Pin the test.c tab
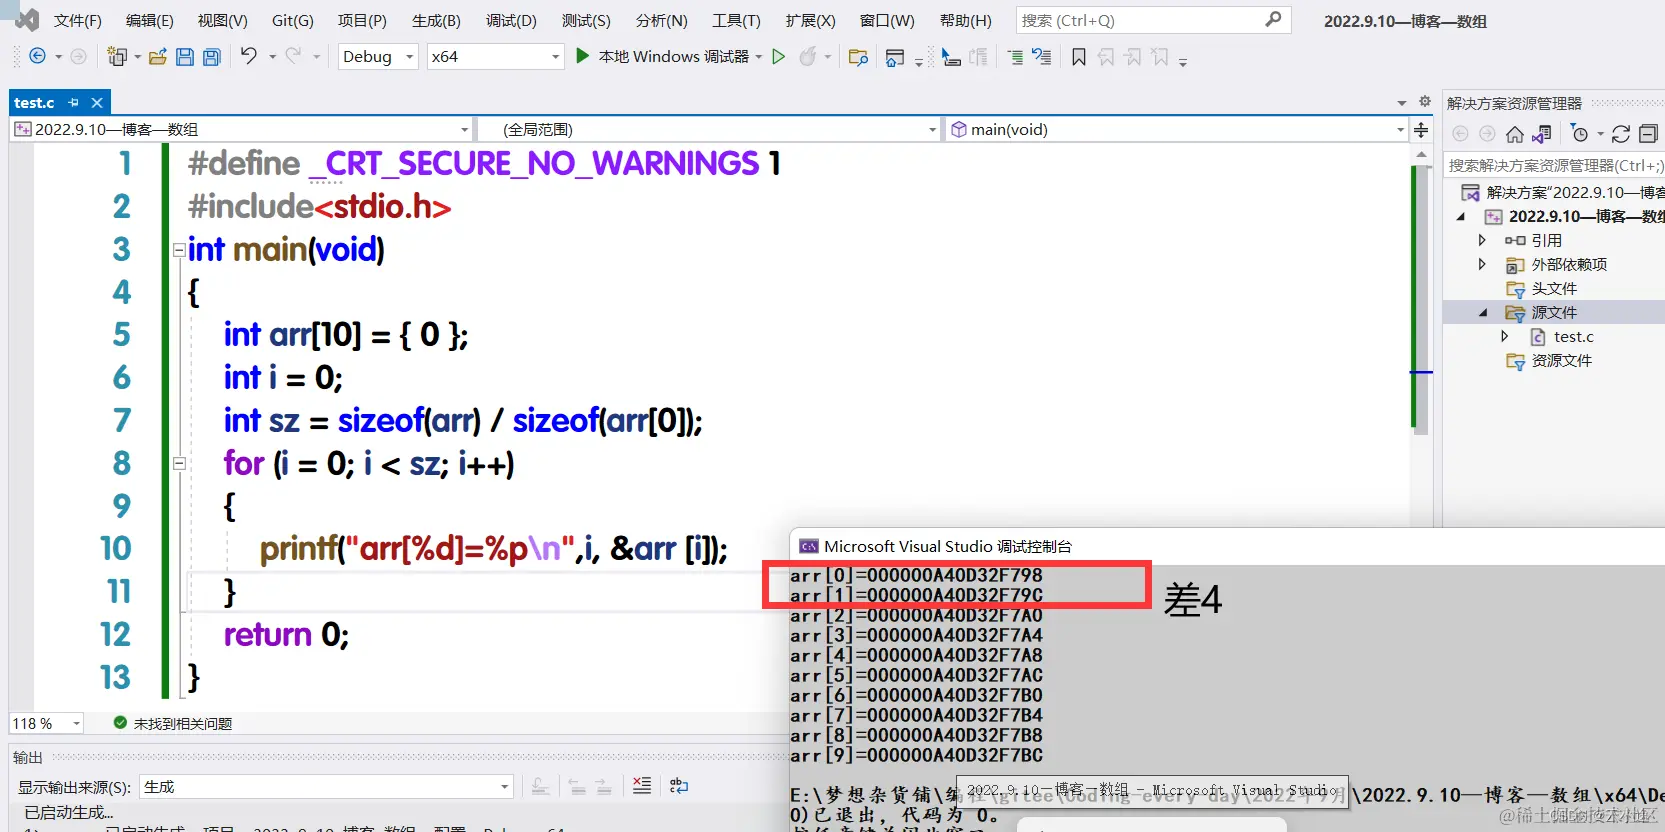The height and width of the screenshot is (832, 1665). pos(73,102)
